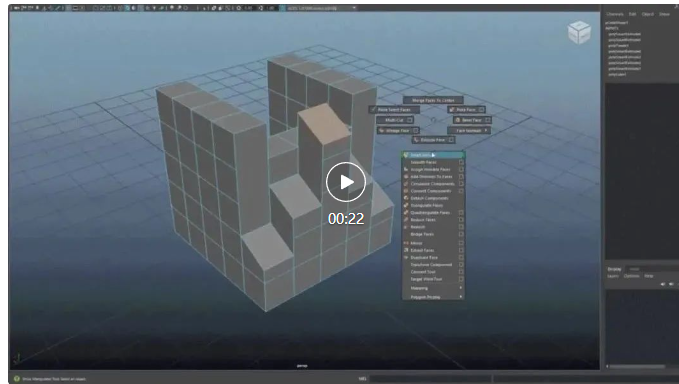Expand the Face Normals submenu

[x=469, y=130]
